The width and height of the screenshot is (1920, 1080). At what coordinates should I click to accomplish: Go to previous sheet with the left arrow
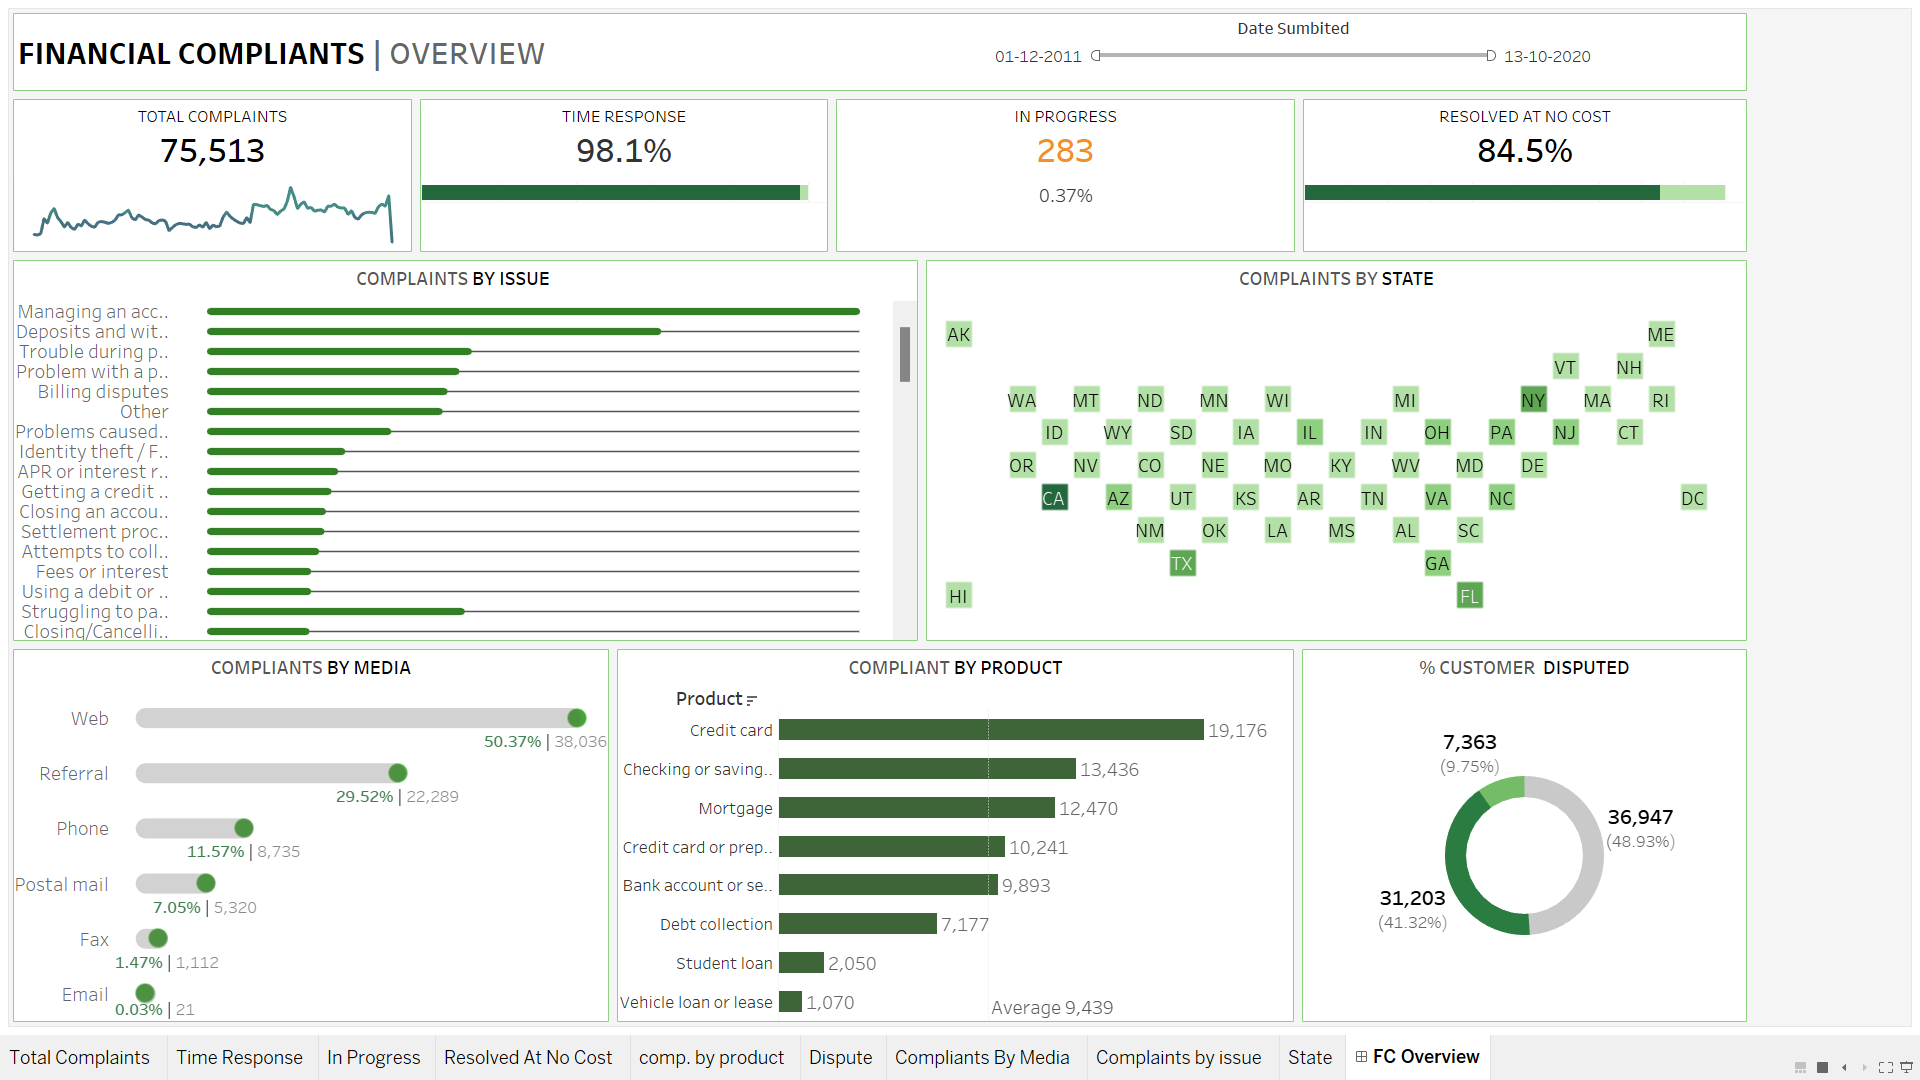click(1844, 1068)
